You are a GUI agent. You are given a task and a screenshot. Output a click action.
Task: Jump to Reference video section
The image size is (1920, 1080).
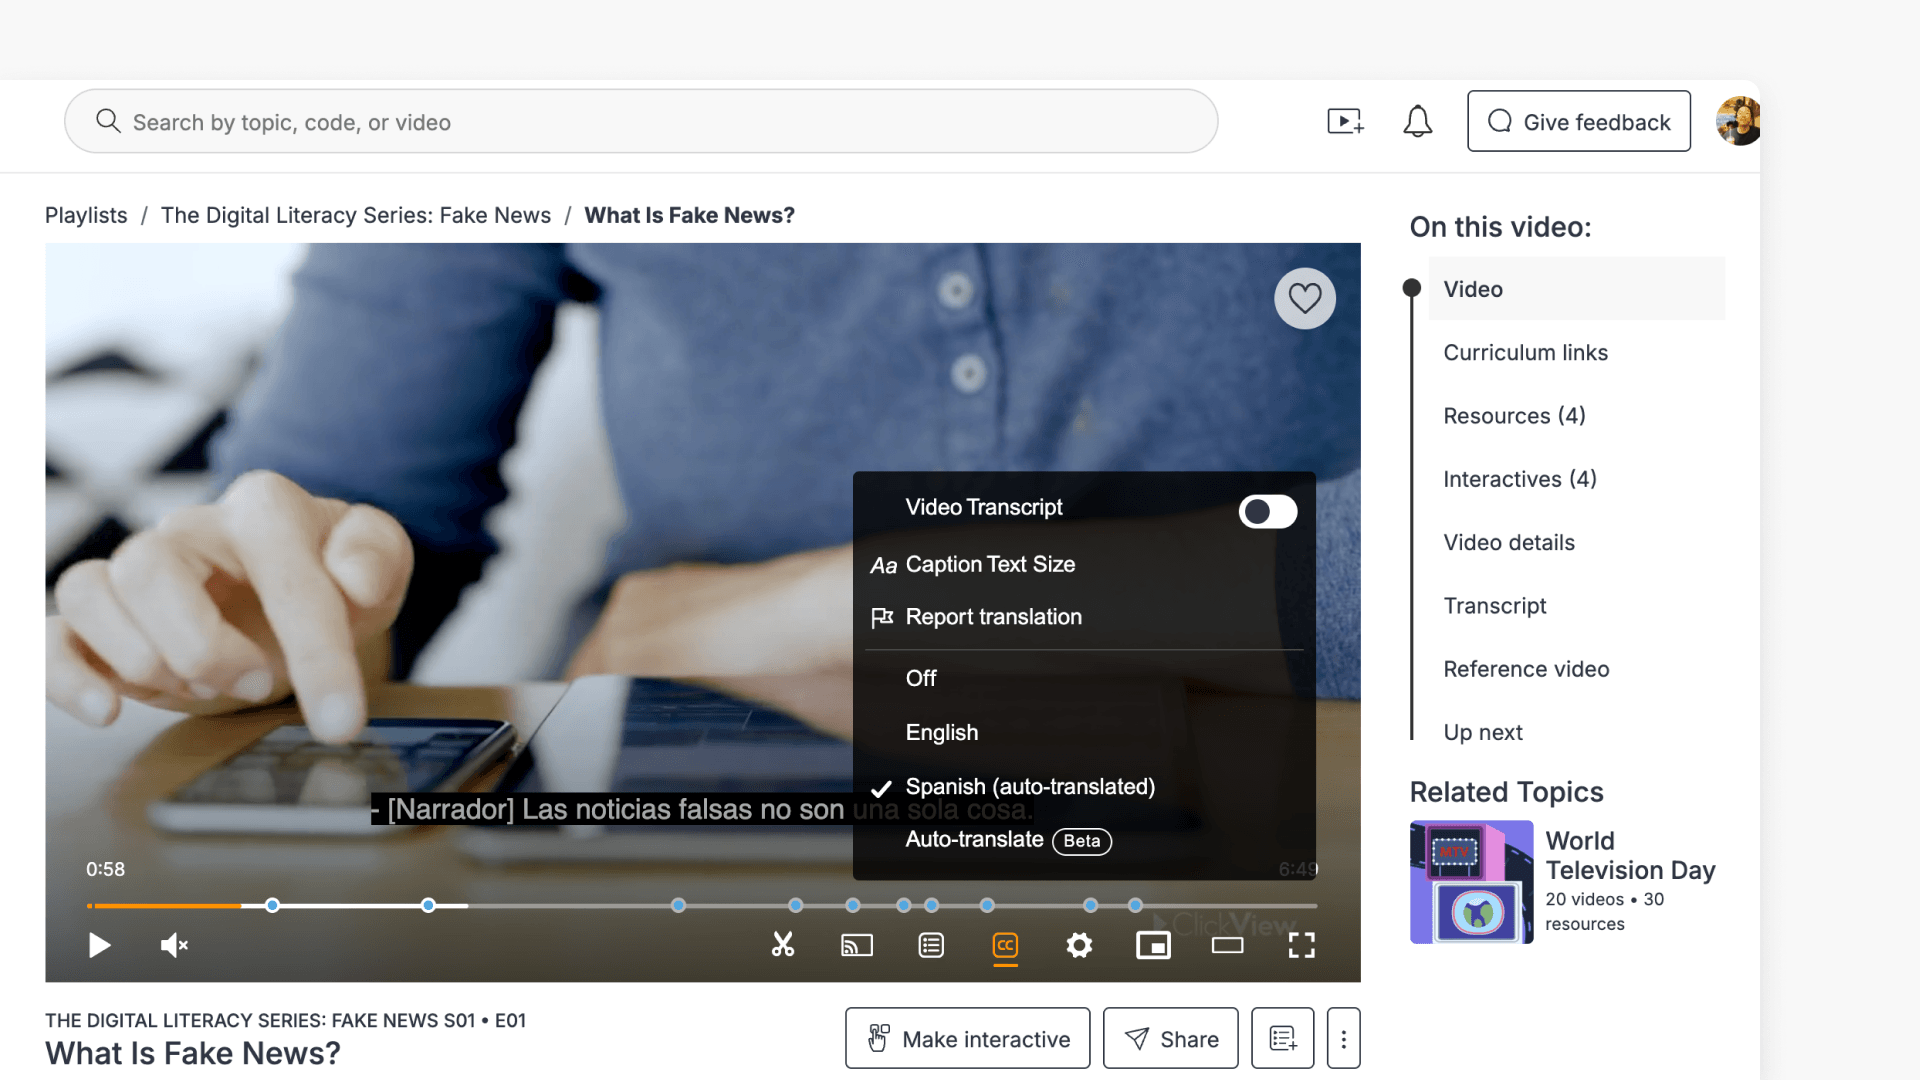pos(1526,669)
